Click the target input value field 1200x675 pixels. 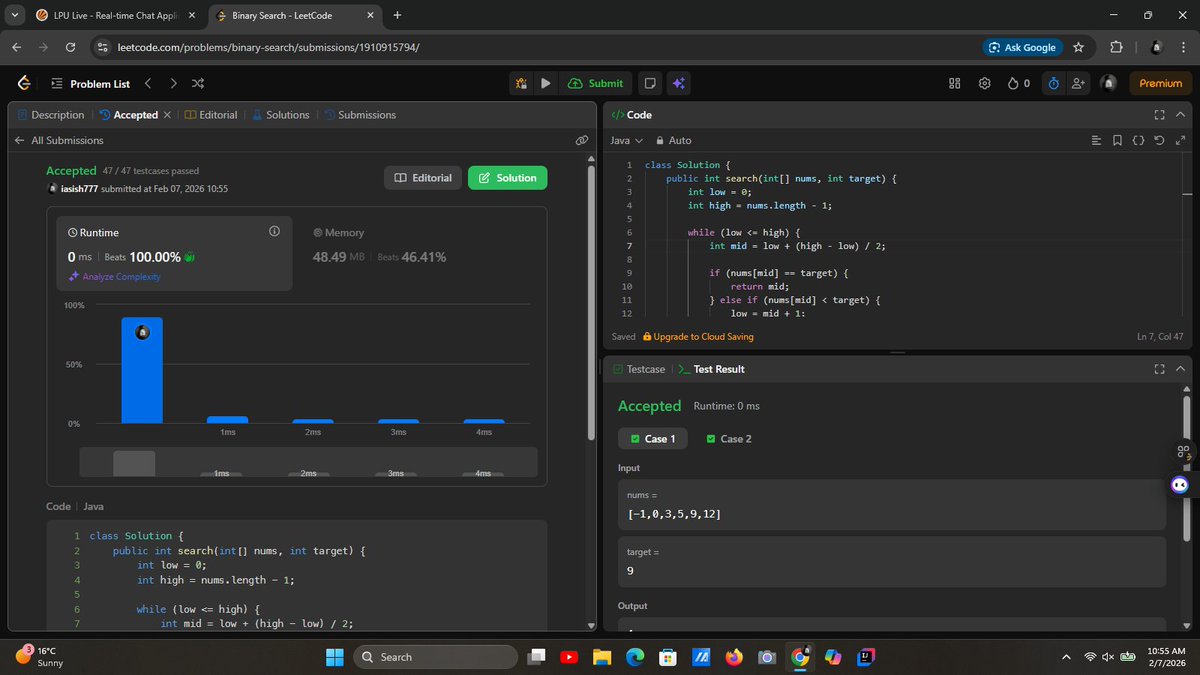[892, 562]
